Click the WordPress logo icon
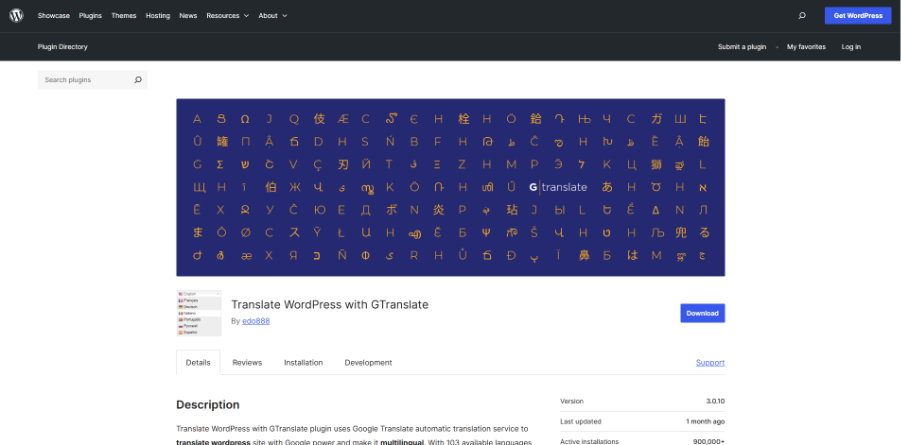This screenshot has width=901, height=445. point(16,16)
